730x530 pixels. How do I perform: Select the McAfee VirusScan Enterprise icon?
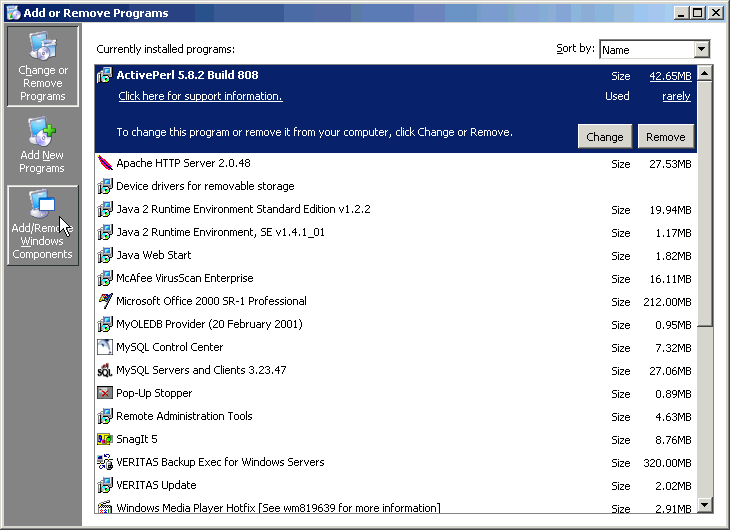[x=105, y=278]
